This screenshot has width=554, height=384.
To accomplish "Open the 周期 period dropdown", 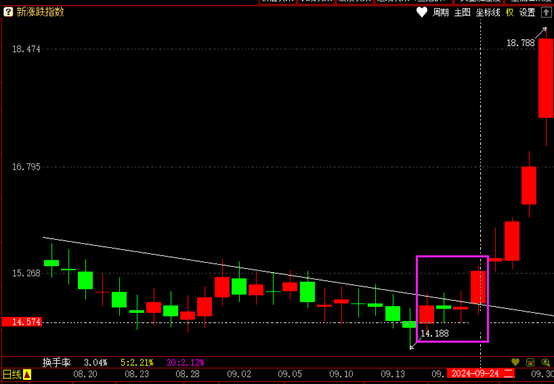I will click(x=441, y=13).
